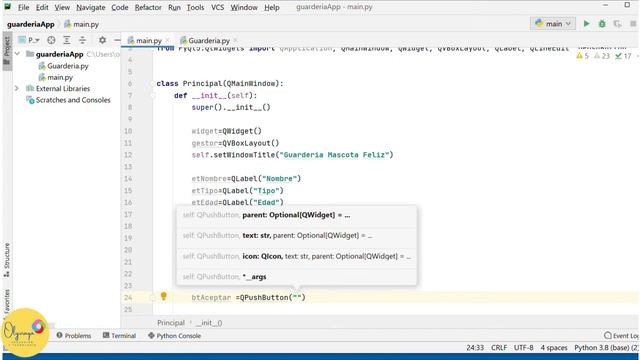Viewport: 640px width, 360px height.
Task: Open the Help menu
Action: (x=271, y=7)
